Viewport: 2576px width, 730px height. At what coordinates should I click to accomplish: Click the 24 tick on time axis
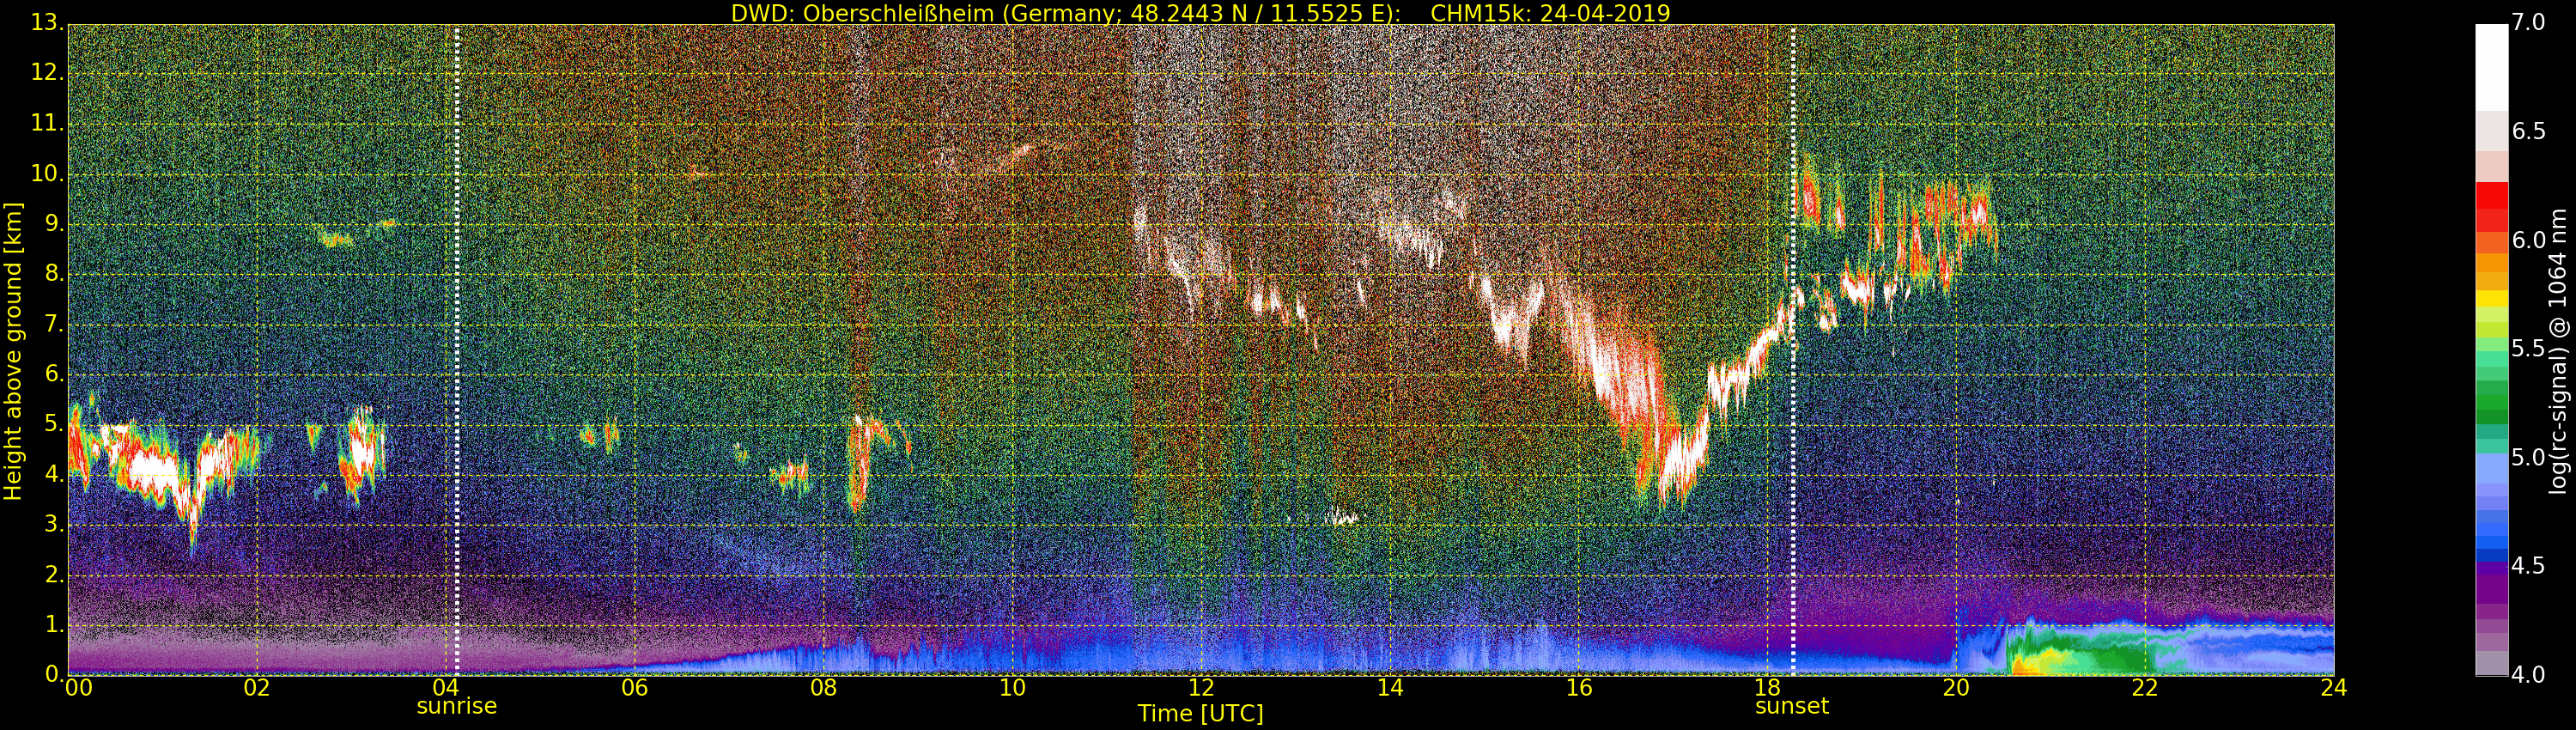(x=2333, y=688)
